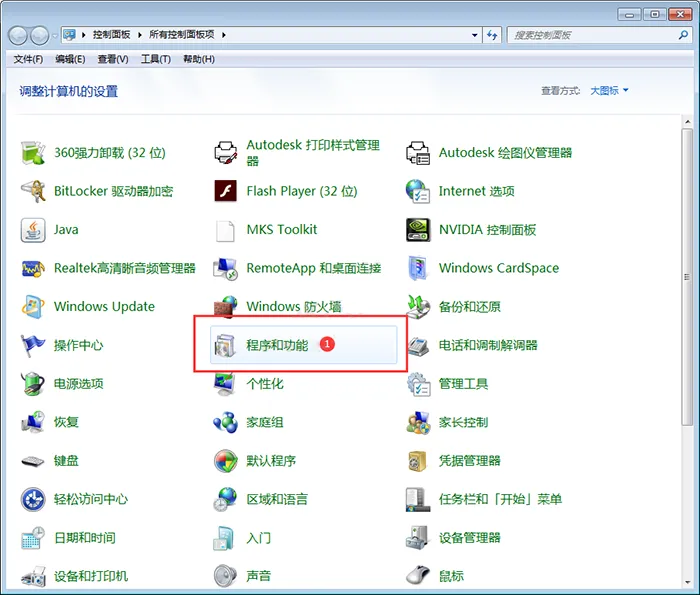Click the 个性化 monitor icon
The height and width of the screenshot is (595, 700).
point(225,384)
